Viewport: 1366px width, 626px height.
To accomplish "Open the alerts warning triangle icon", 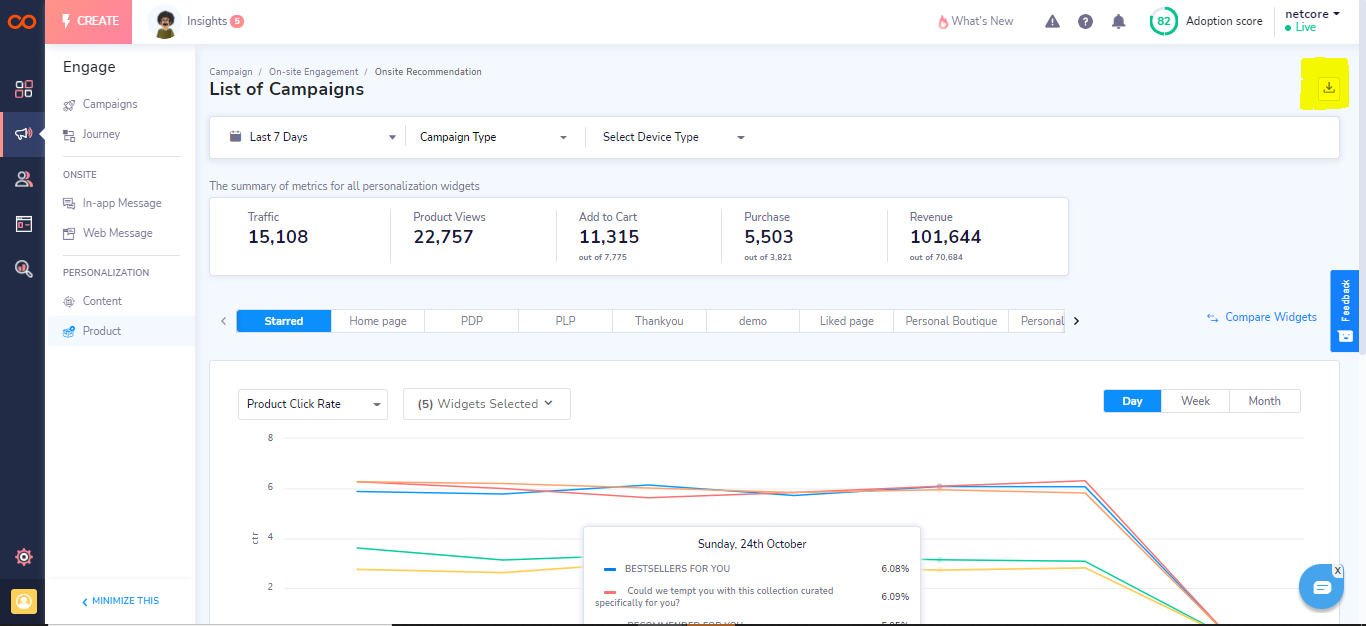I will [1052, 21].
